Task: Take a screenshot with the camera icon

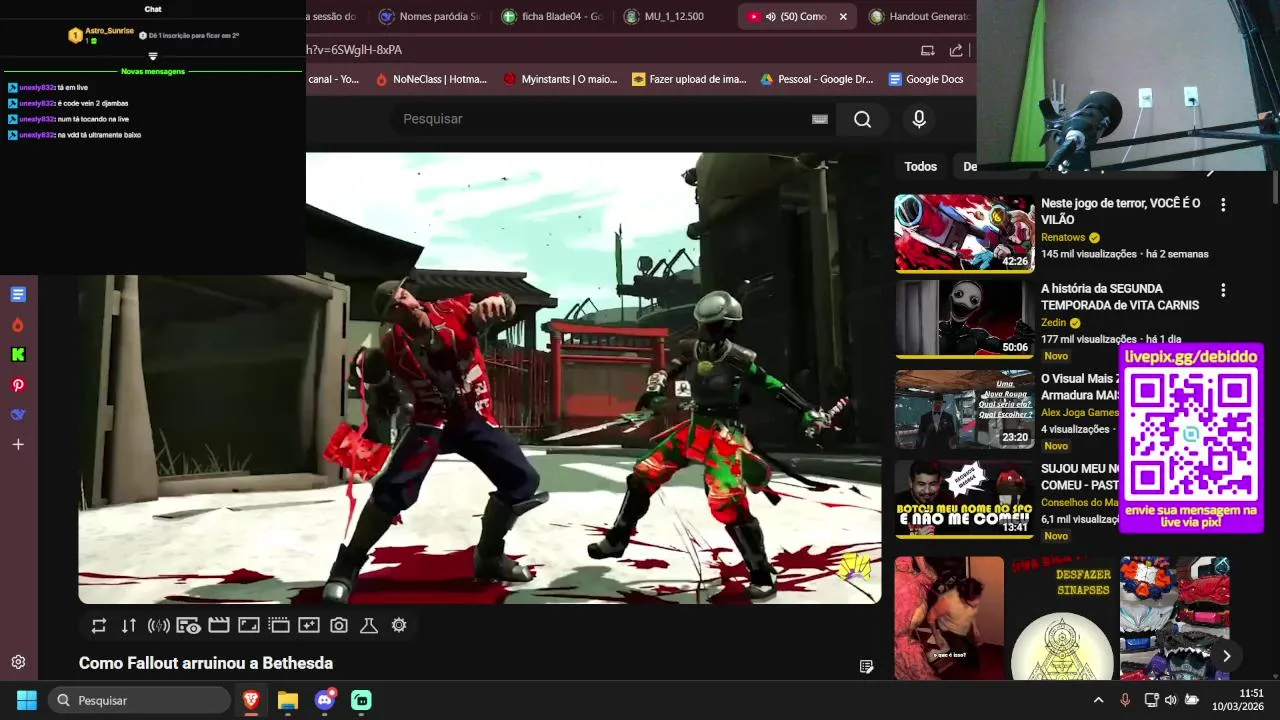Action: click(x=339, y=626)
